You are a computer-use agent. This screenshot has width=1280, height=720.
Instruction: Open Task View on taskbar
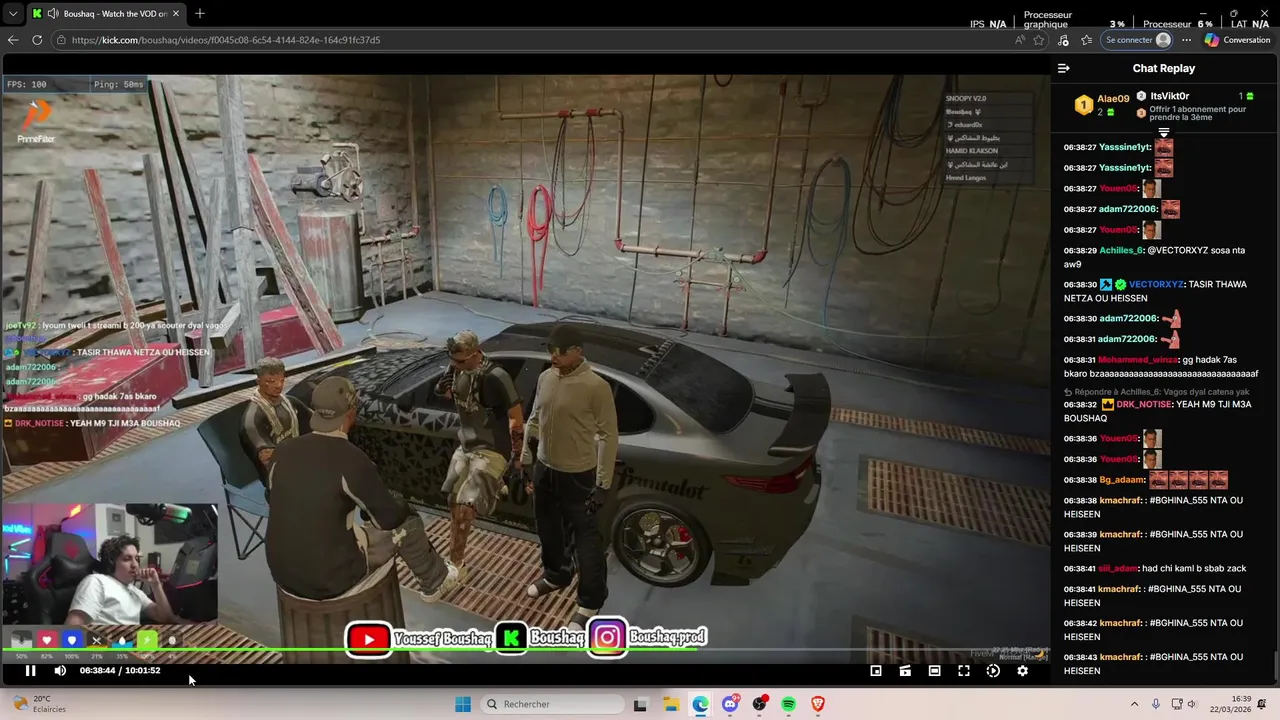tap(640, 704)
